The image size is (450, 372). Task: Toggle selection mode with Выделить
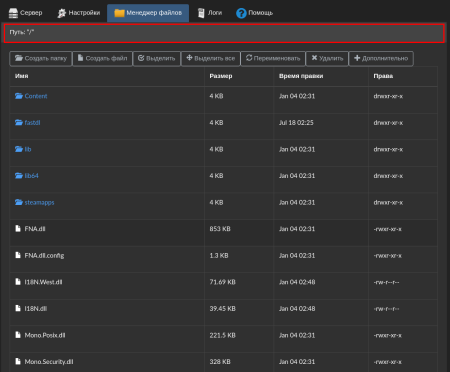pyautogui.click(x=157, y=58)
